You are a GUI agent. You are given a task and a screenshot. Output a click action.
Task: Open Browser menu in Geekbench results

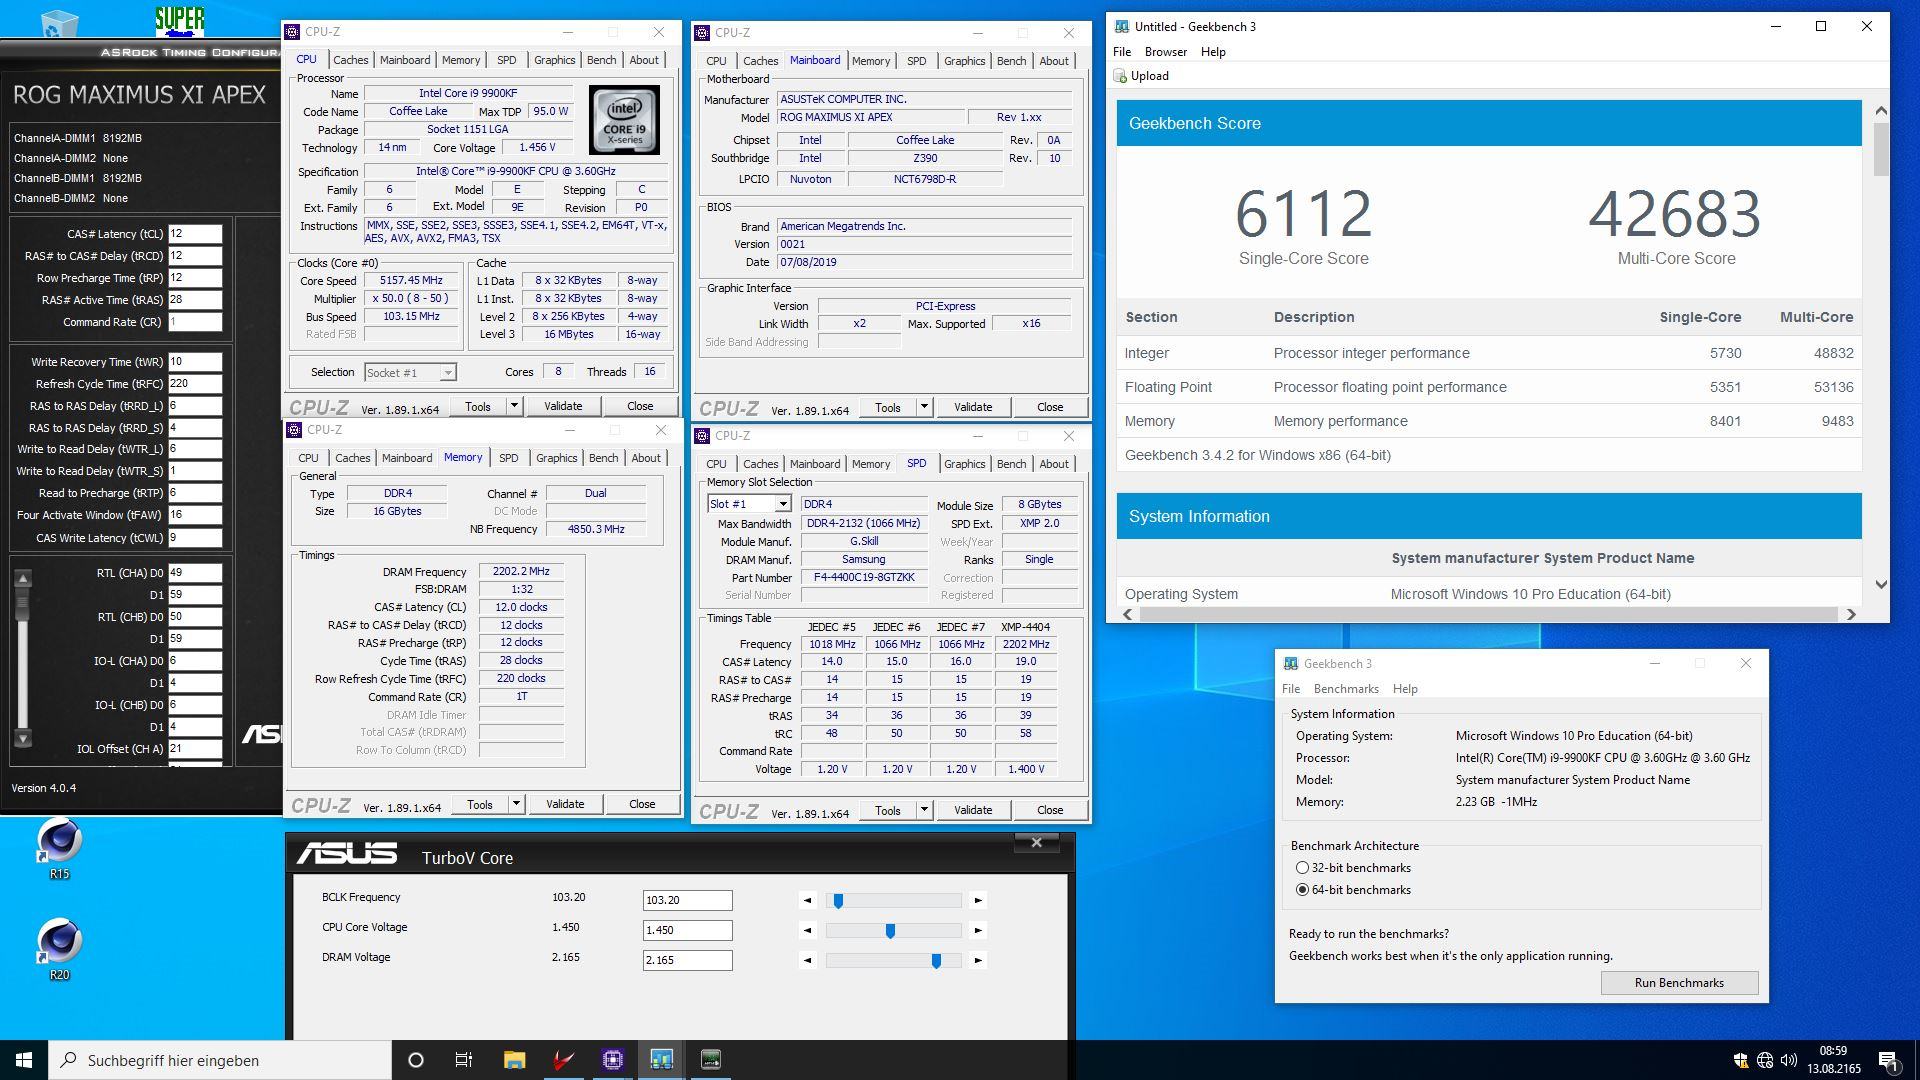point(1165,52)
